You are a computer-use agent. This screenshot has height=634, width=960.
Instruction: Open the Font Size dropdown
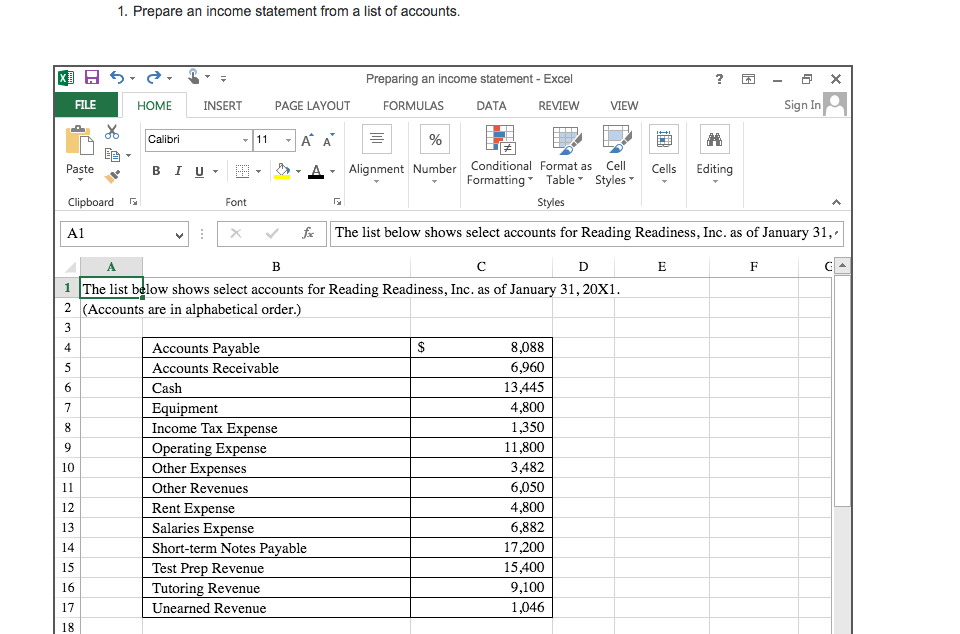tap(290, 140)
